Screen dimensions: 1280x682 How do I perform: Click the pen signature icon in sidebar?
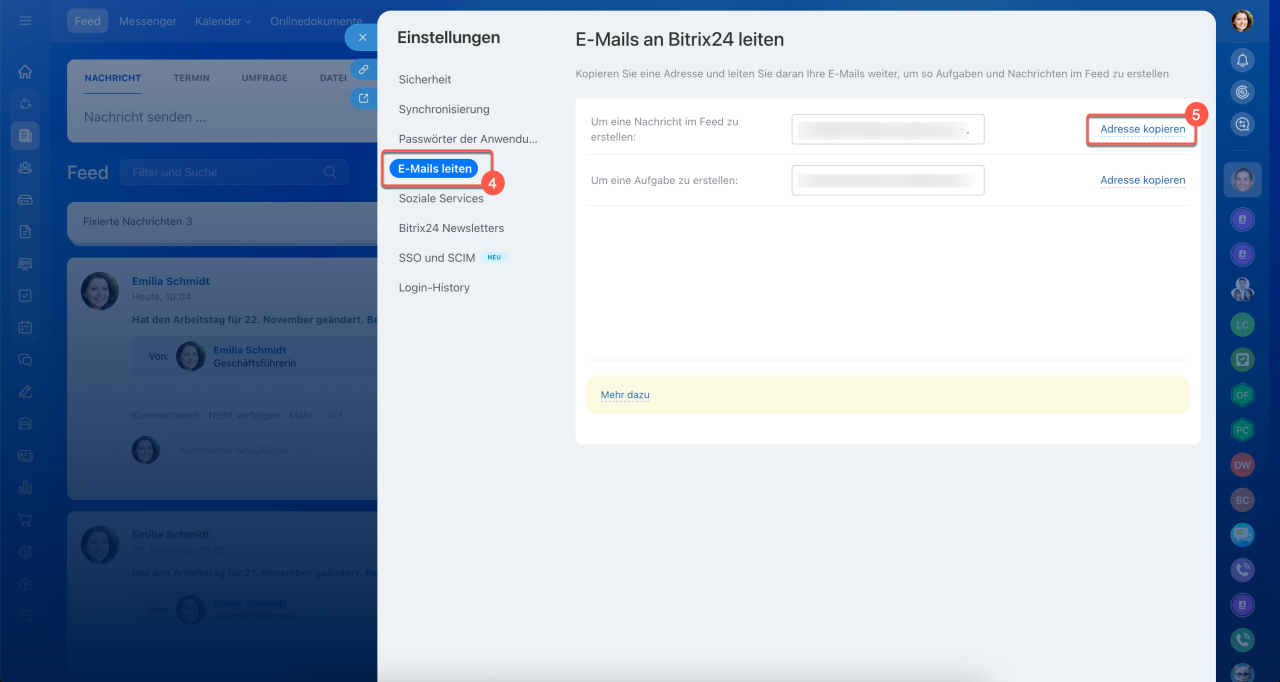click(x=25, y=391)
